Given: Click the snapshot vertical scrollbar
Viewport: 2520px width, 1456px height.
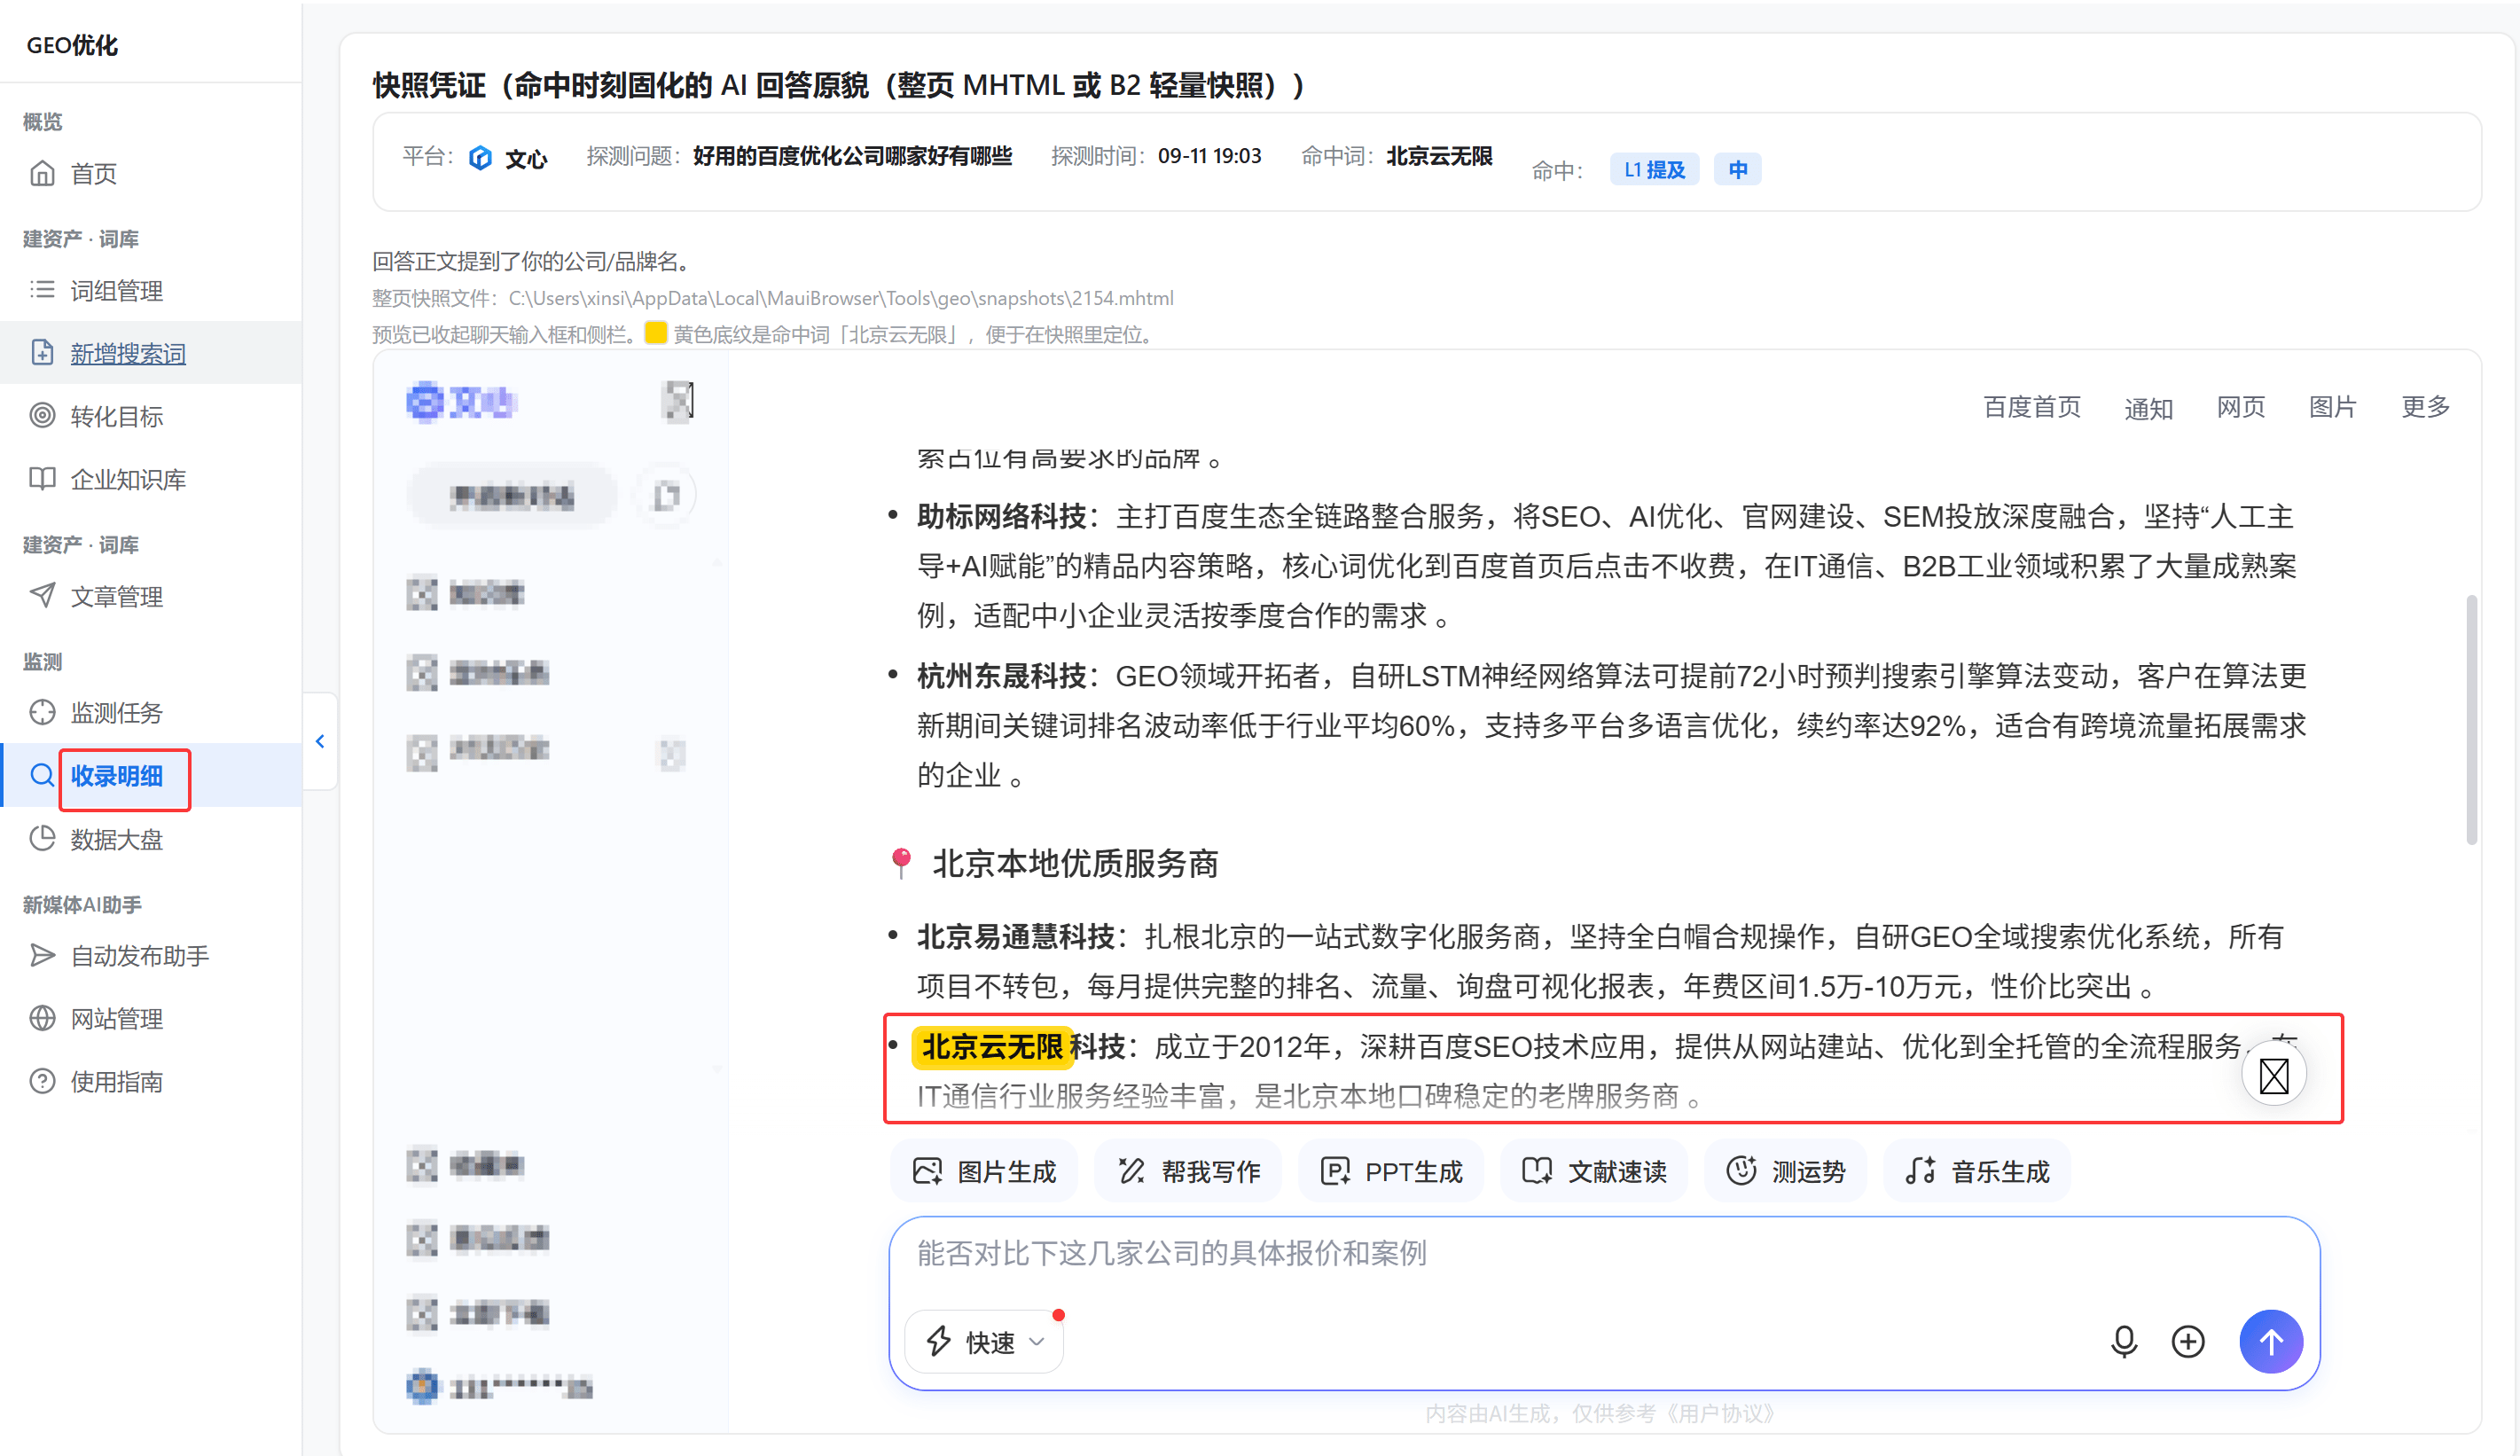Looking at the screenshot, I should click(2471, 720).
